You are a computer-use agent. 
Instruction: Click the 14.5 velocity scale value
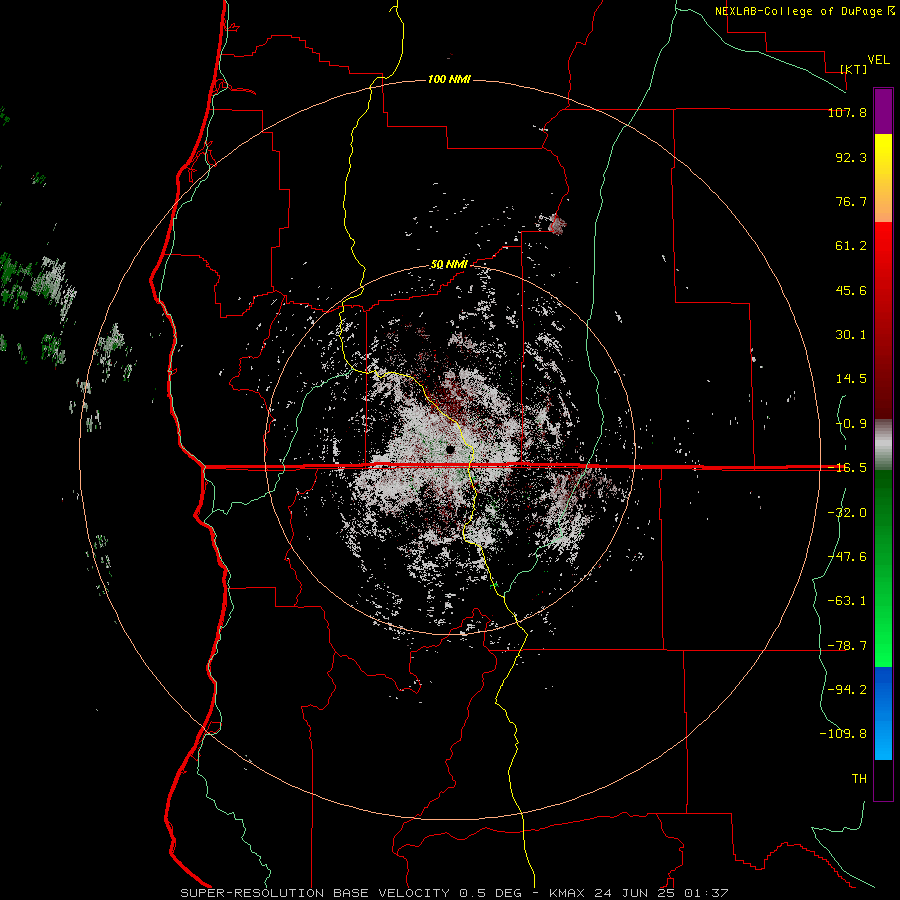click(x=851, y=379)
